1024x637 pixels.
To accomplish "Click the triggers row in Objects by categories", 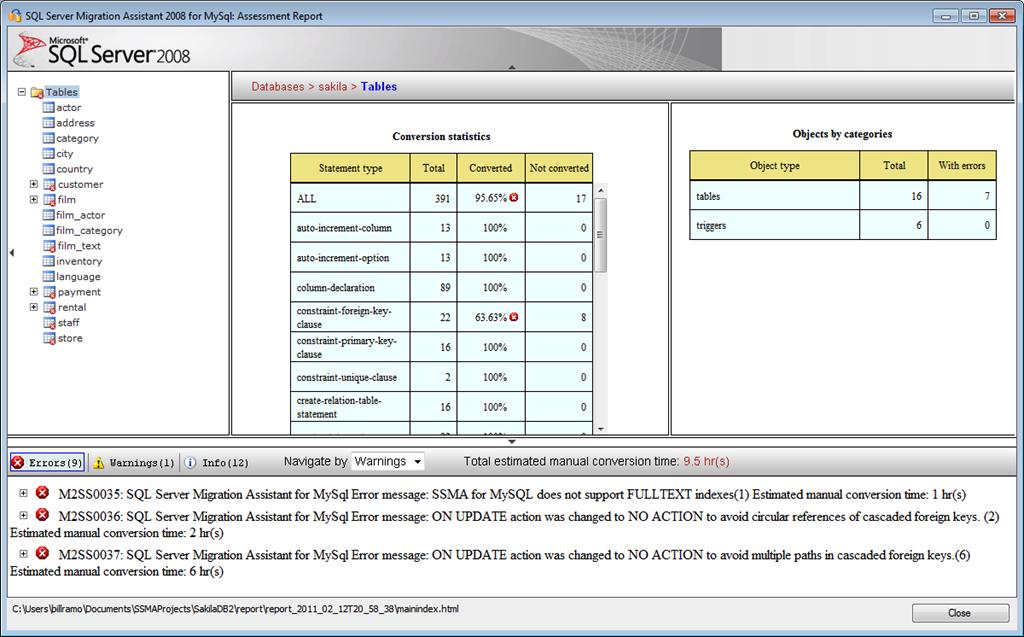I will 842,225.
